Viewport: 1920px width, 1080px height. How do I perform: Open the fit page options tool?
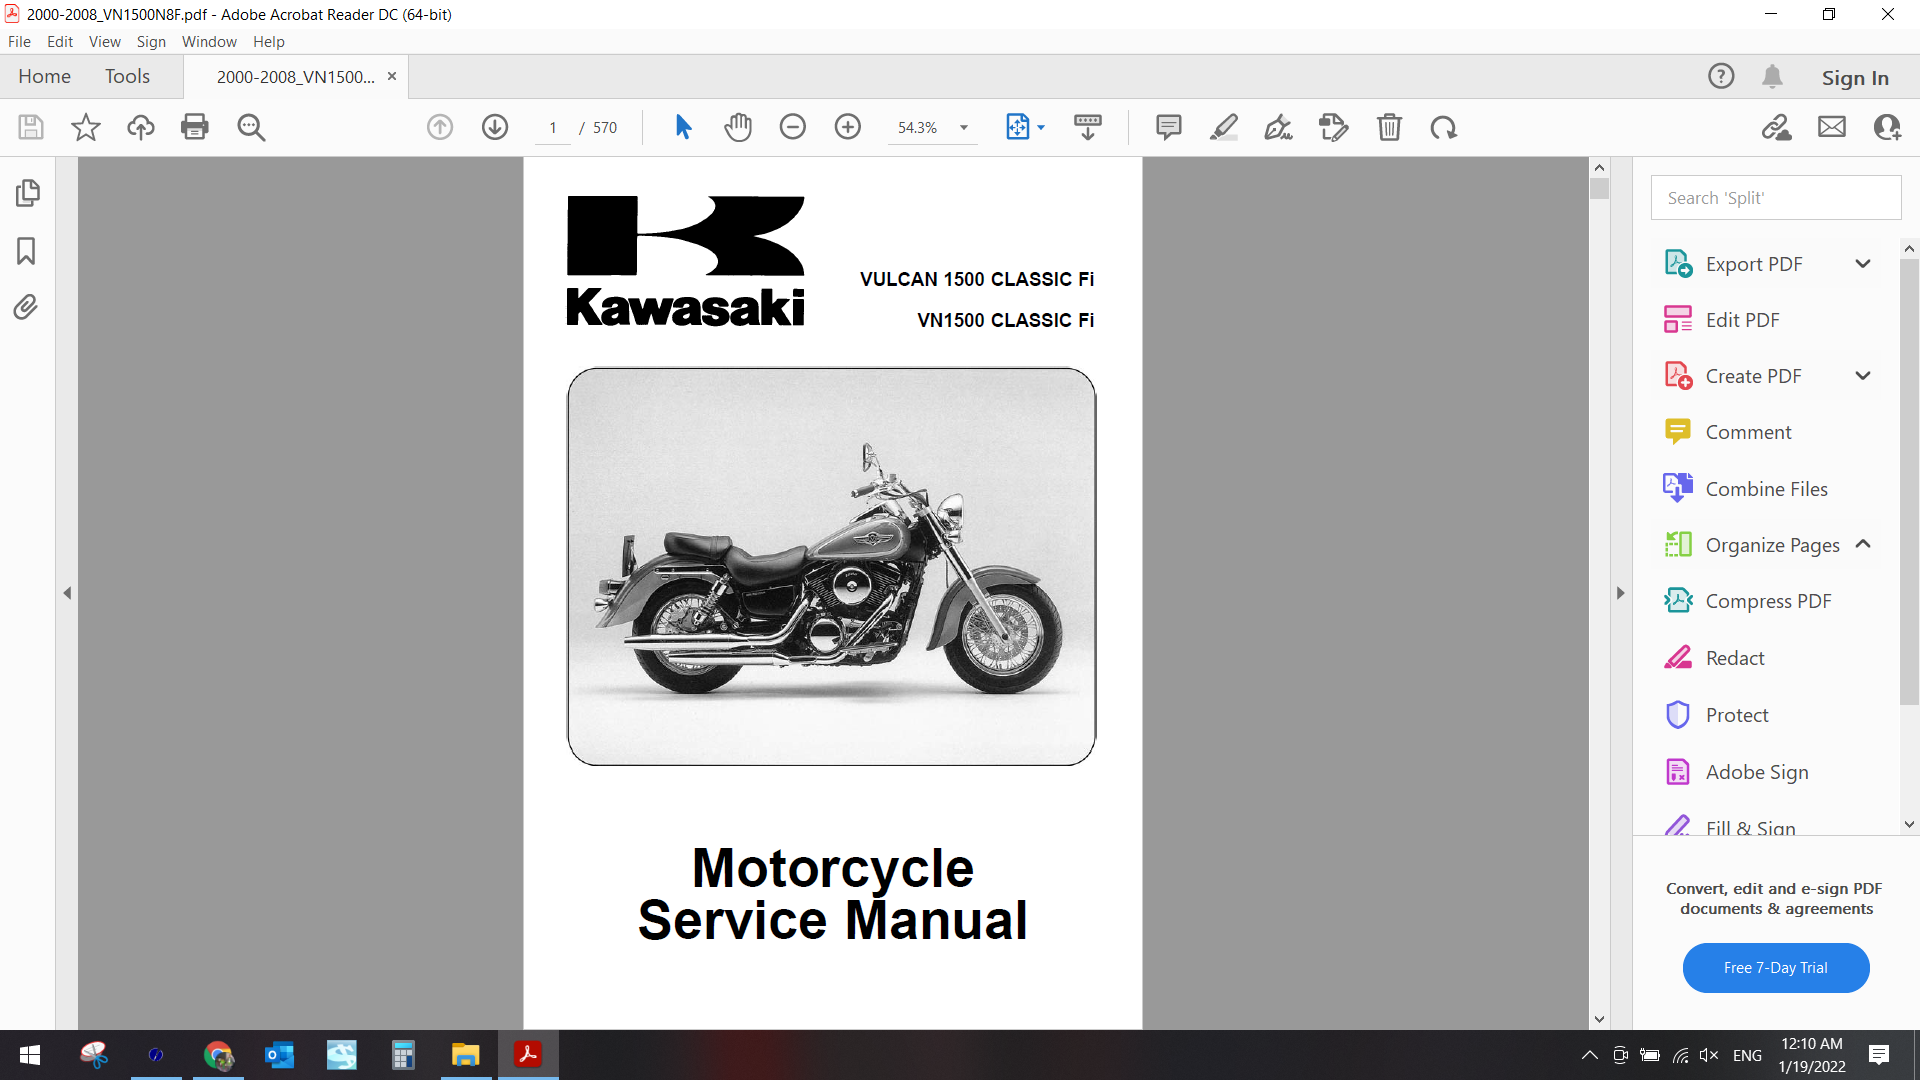(1025, 127)
